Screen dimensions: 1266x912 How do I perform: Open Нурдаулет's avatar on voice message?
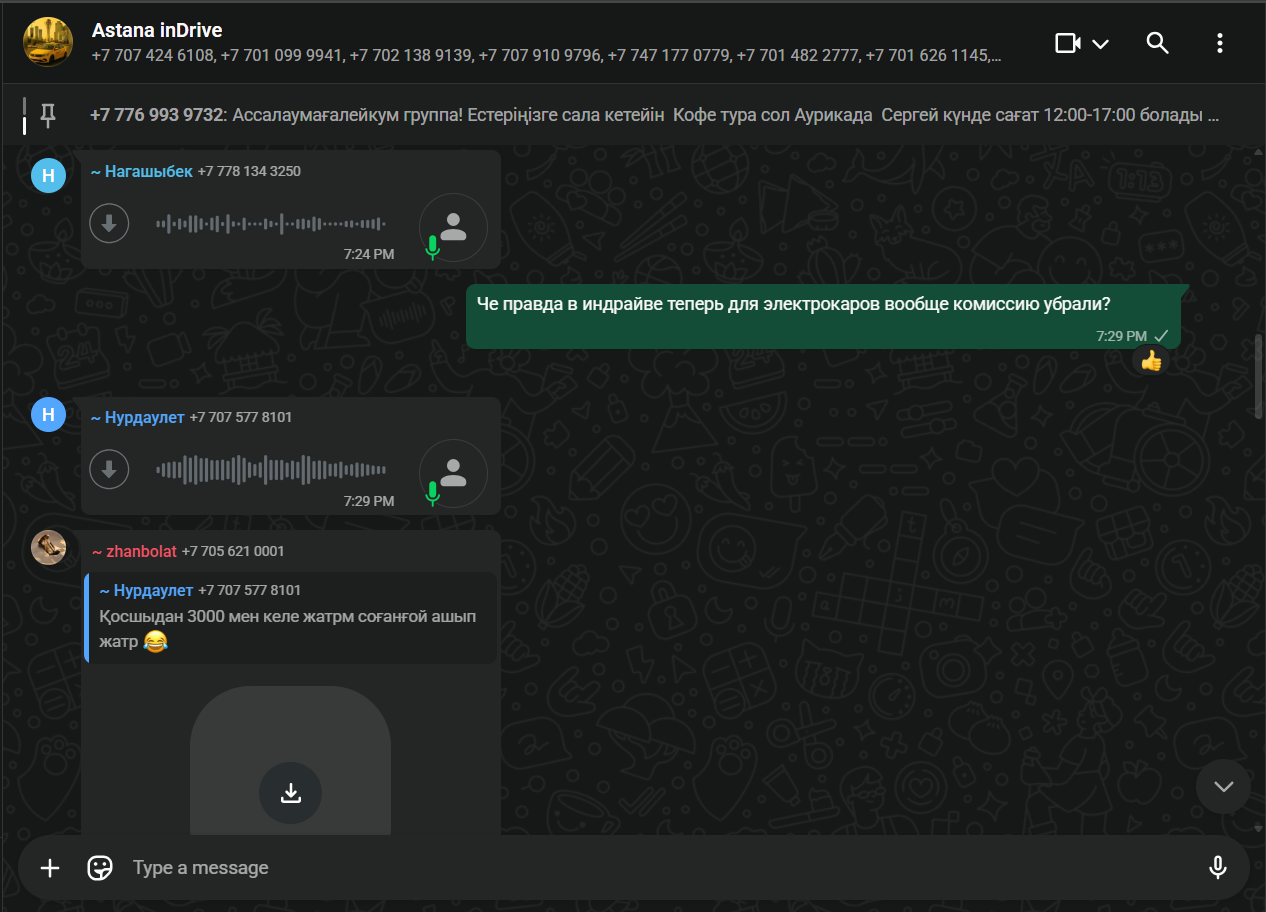pyautogui.click(x=453, y=473)
